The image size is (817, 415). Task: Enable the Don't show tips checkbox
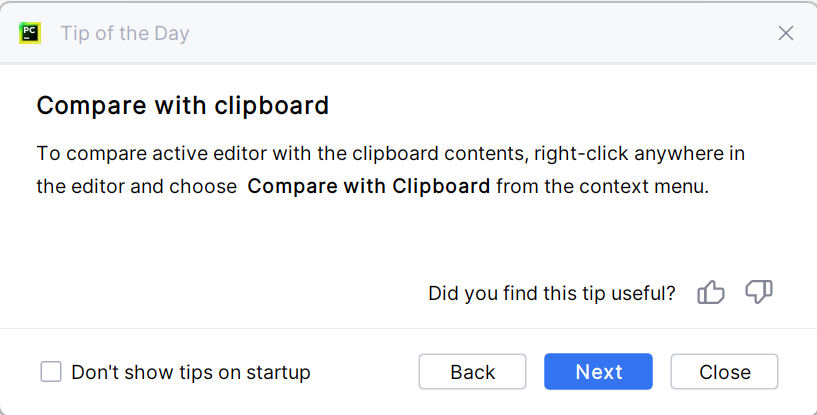click(51, 372)
